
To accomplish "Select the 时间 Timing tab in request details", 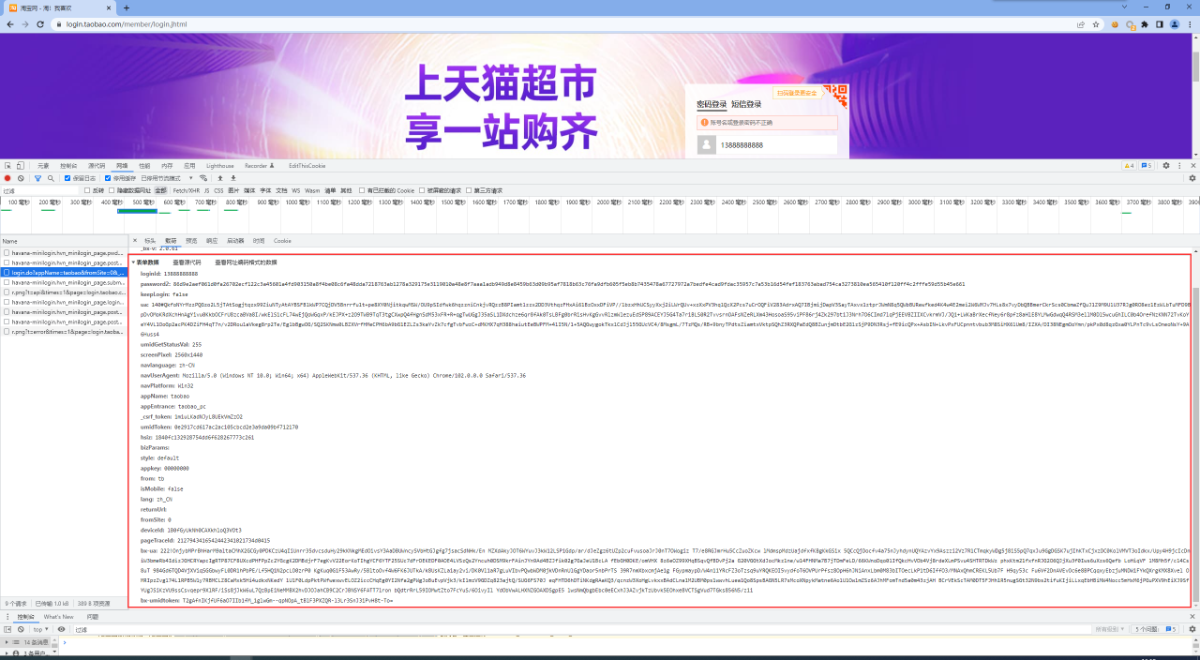I will [x=258, y=240].
